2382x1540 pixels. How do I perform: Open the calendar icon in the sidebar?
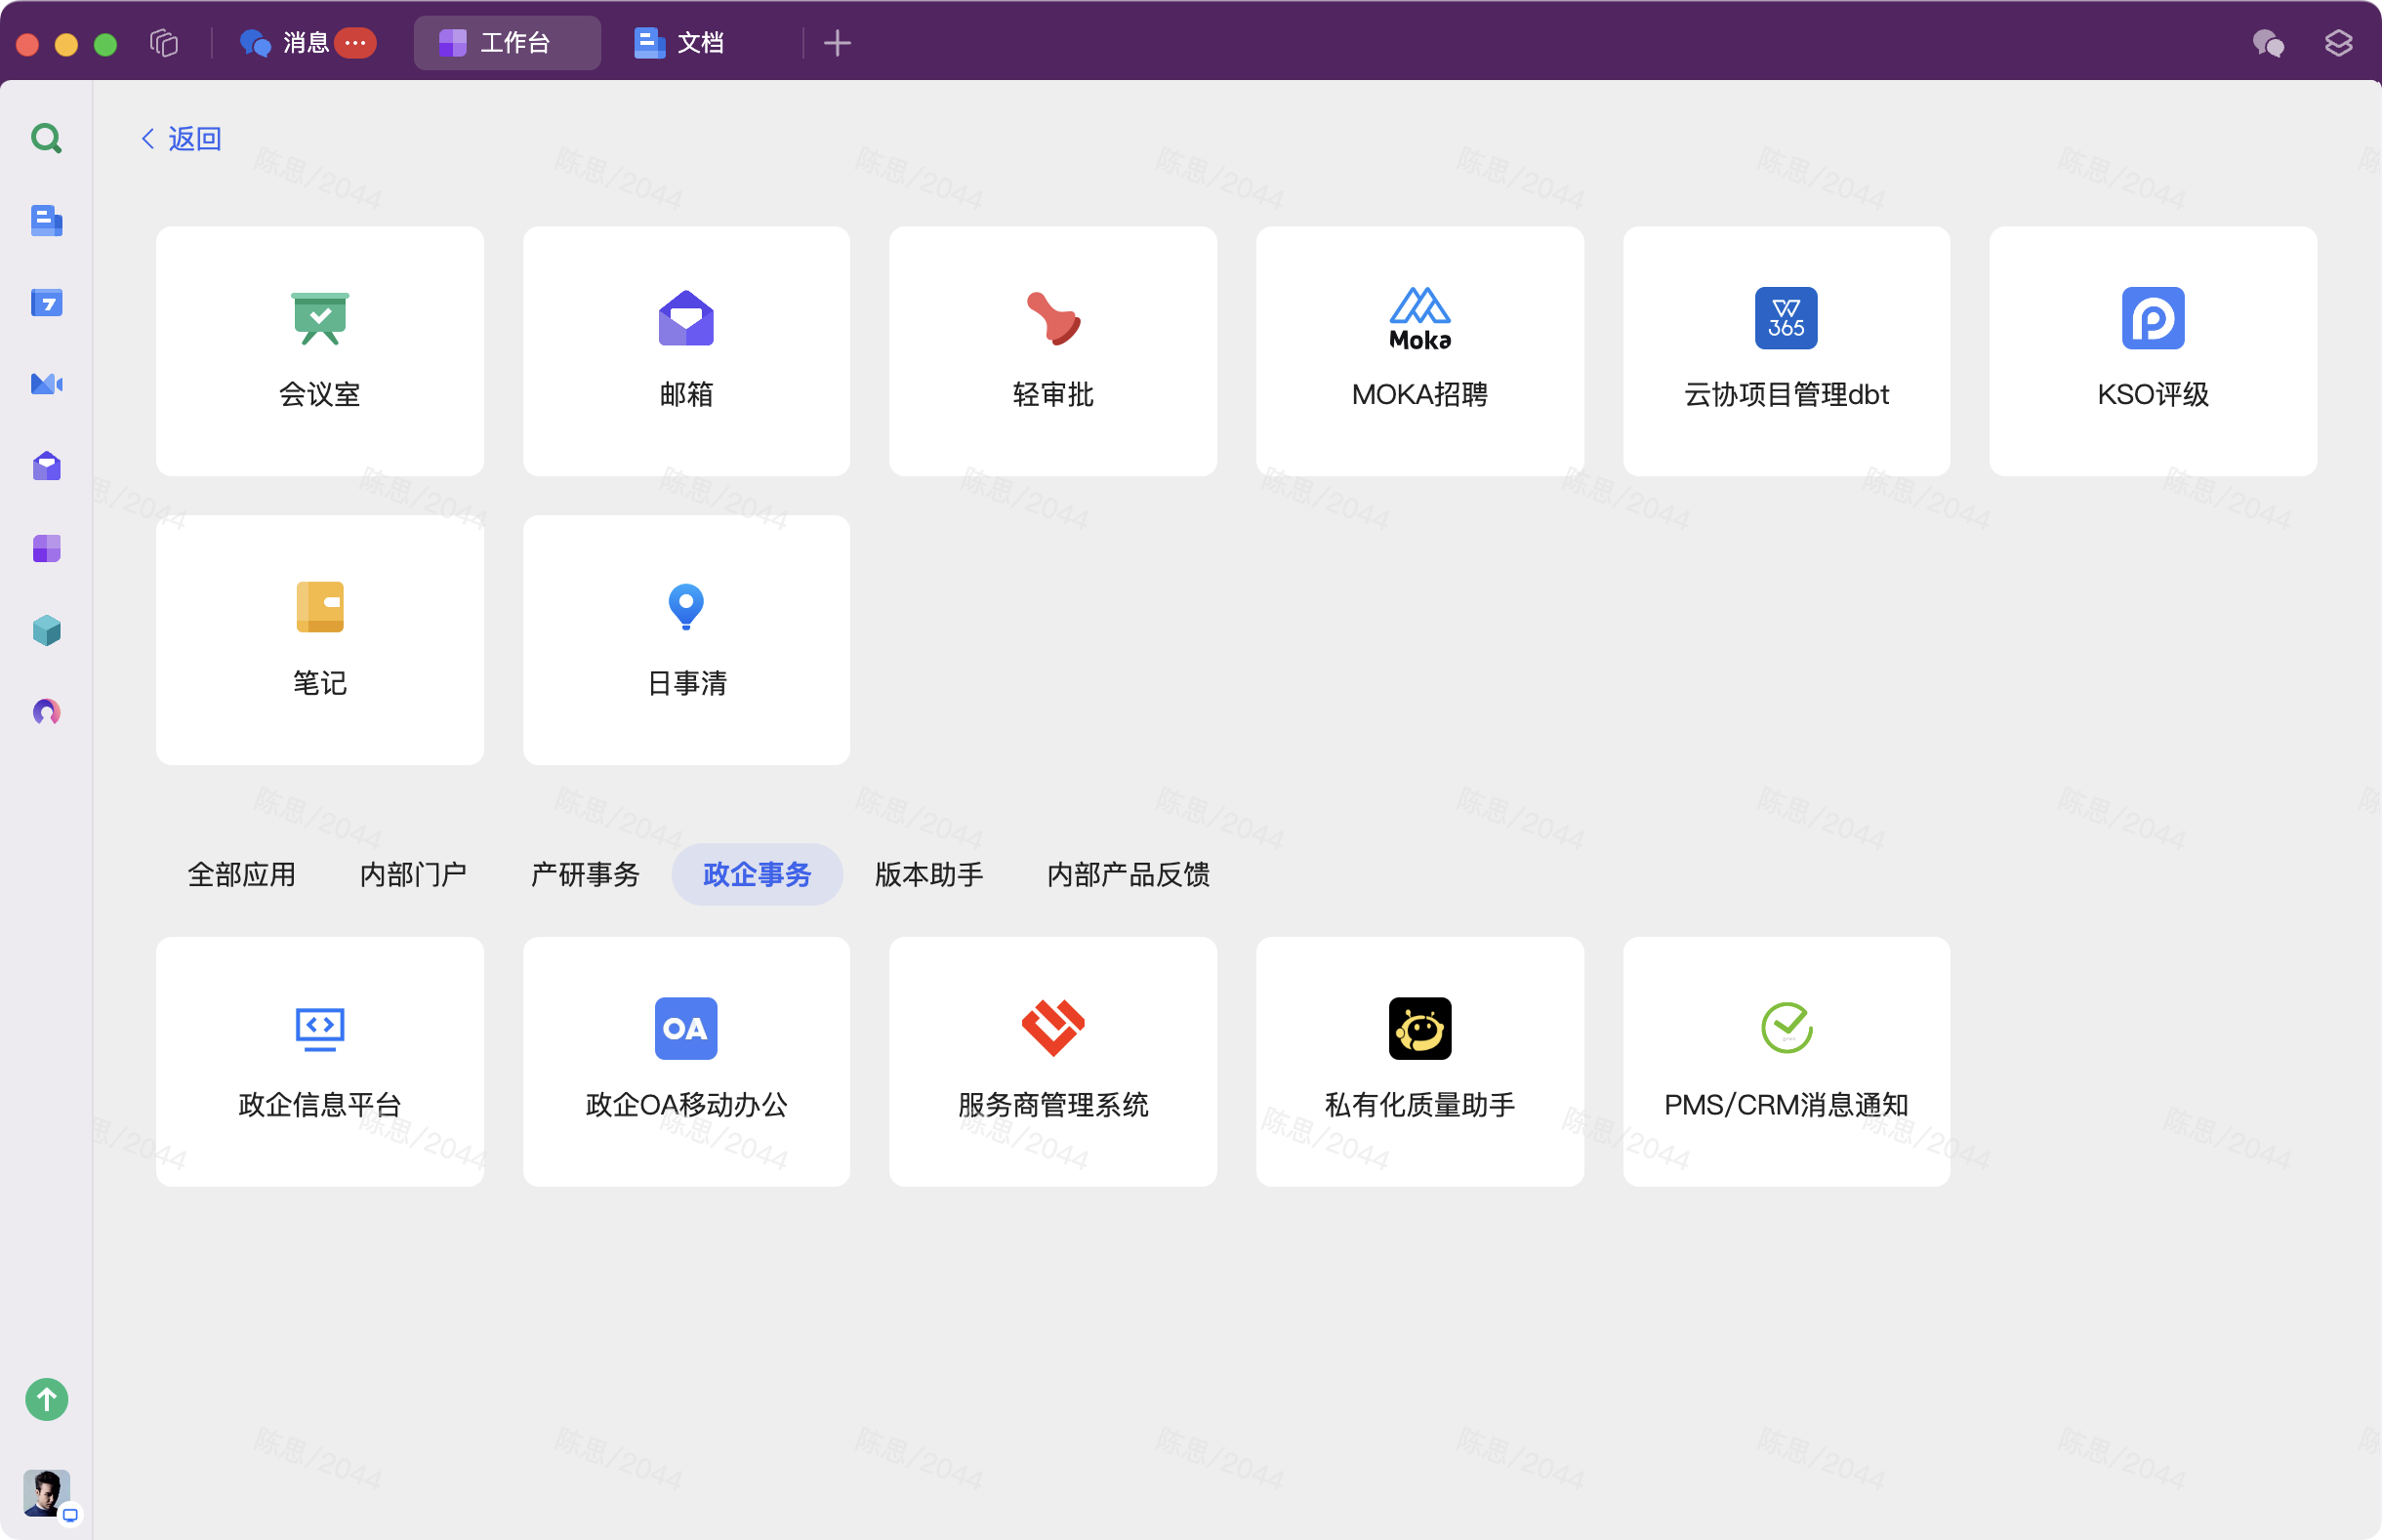[46, 303]
